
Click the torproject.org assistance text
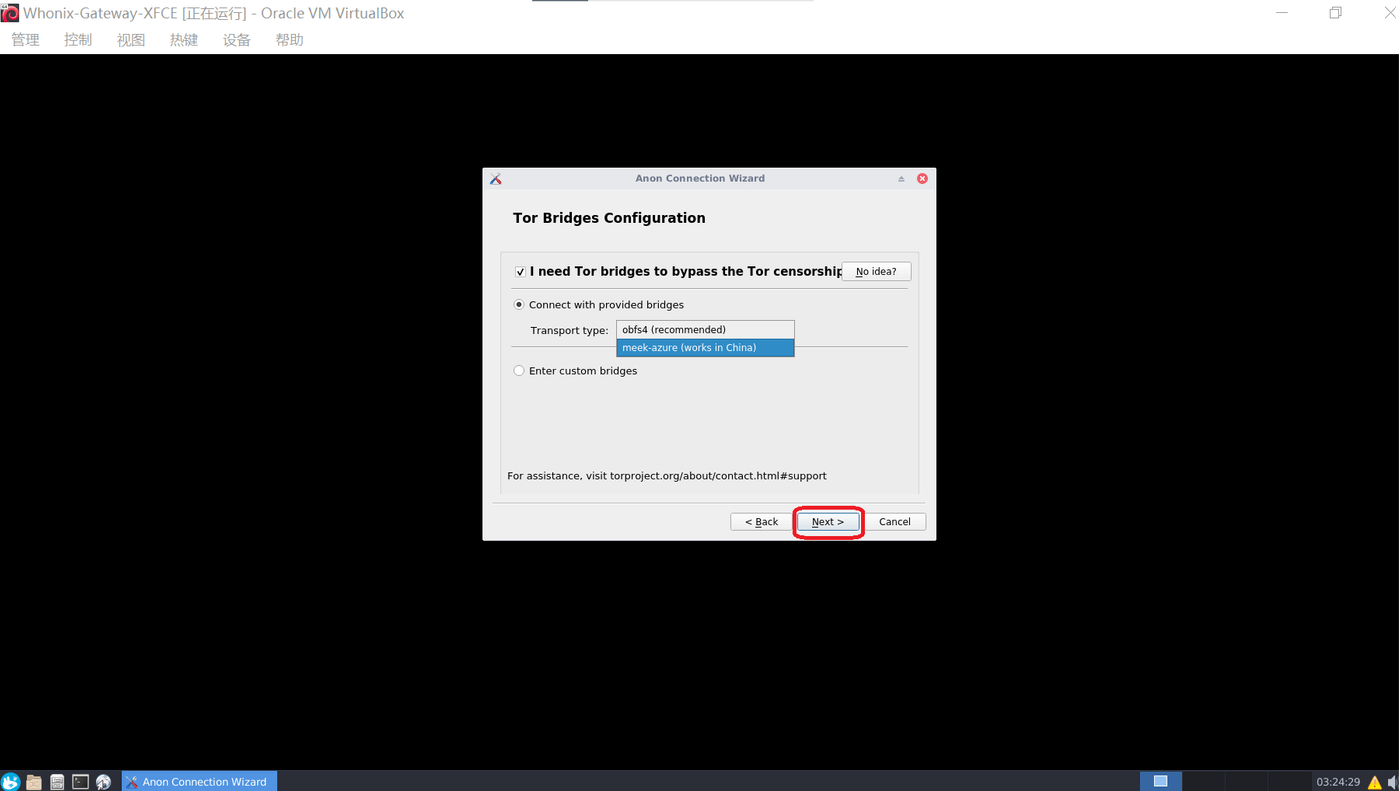(667, 476)
